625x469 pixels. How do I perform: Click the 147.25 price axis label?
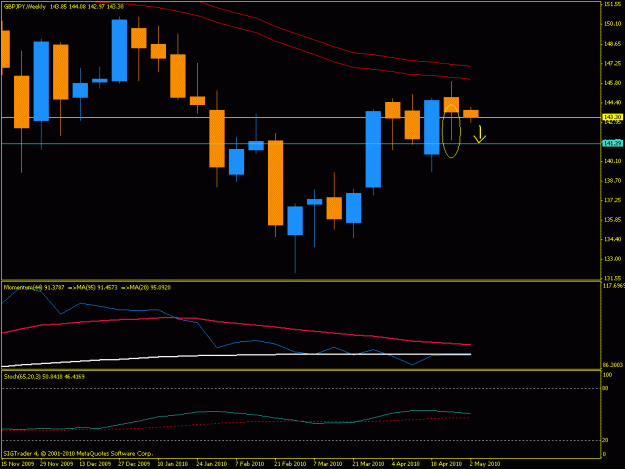(x=612, y=63)
